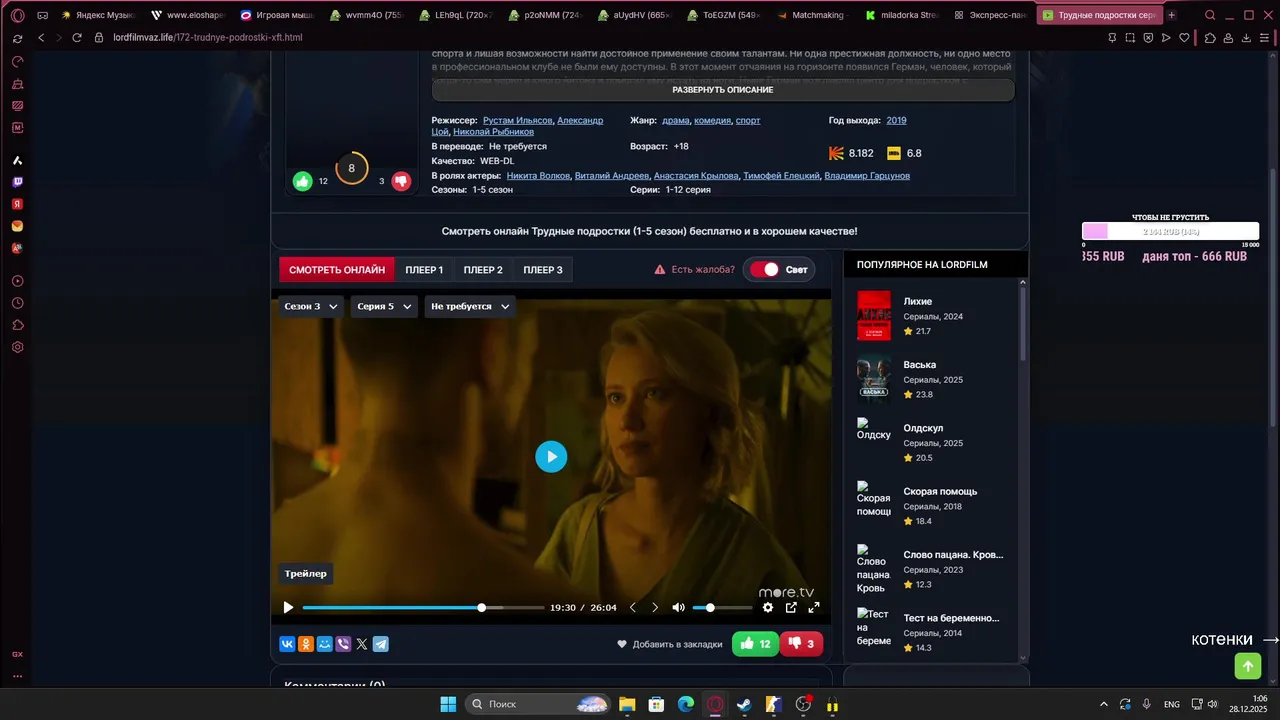Share via X (Twitter) icon

tap(362, 644)
